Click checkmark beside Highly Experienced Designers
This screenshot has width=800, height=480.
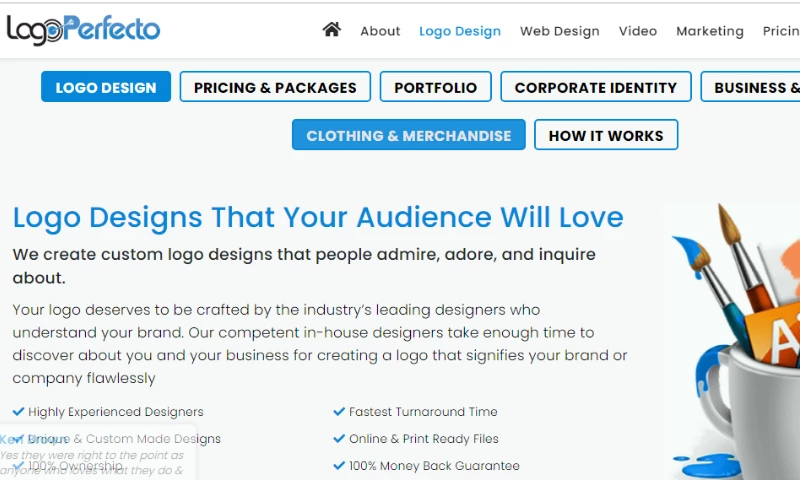(x=19, y=411)
